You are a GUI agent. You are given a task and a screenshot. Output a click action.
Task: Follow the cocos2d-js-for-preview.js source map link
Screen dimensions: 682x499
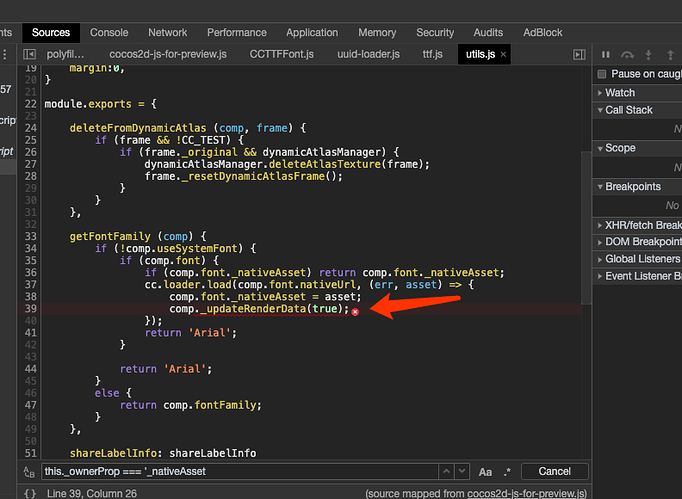tap(526, 494)
